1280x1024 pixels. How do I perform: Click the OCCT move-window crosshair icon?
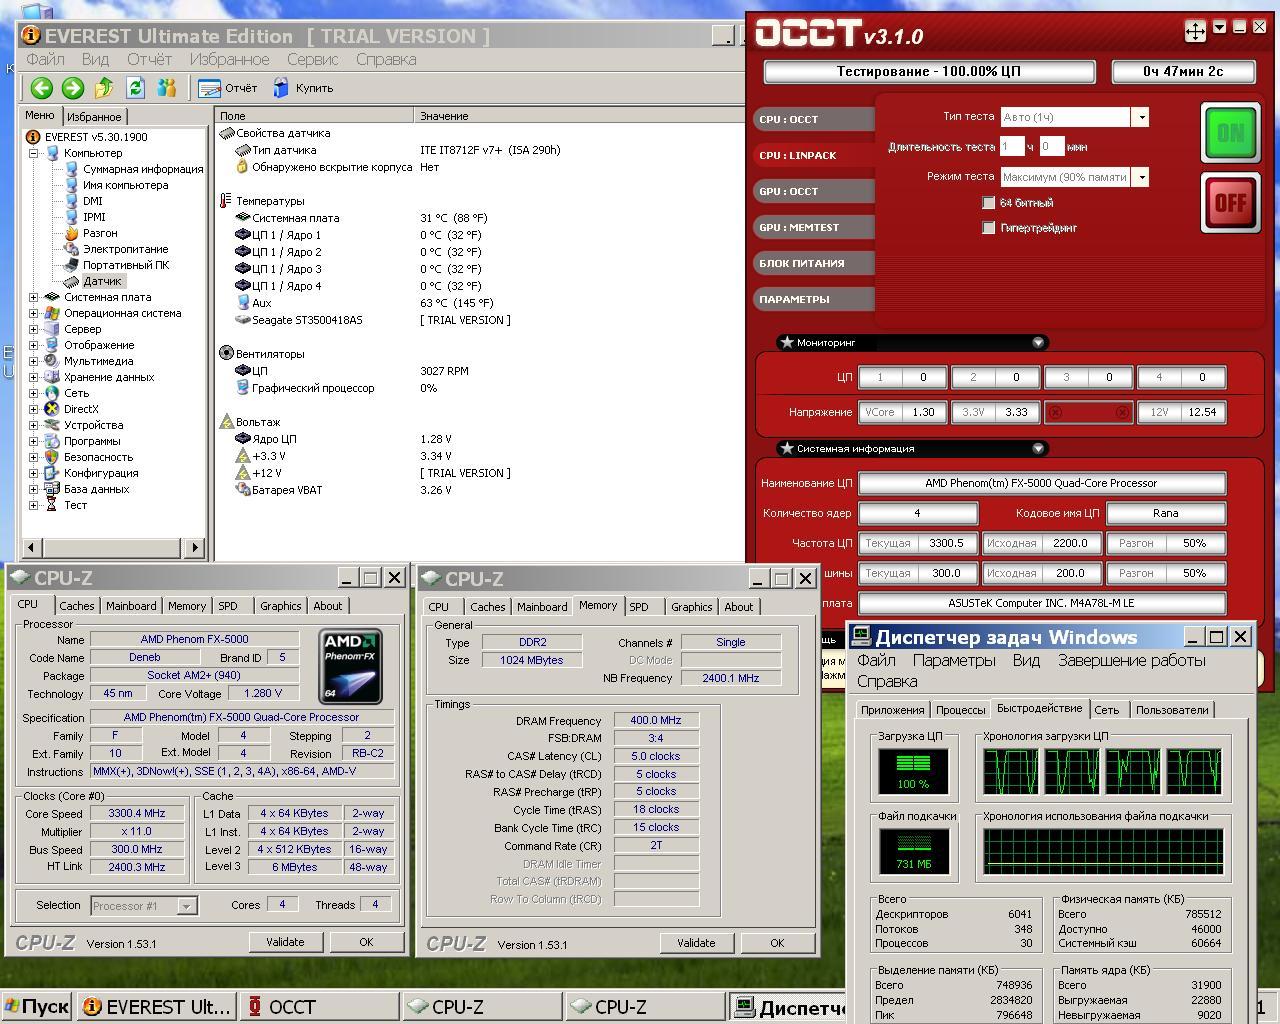(x=1195, y=31)
